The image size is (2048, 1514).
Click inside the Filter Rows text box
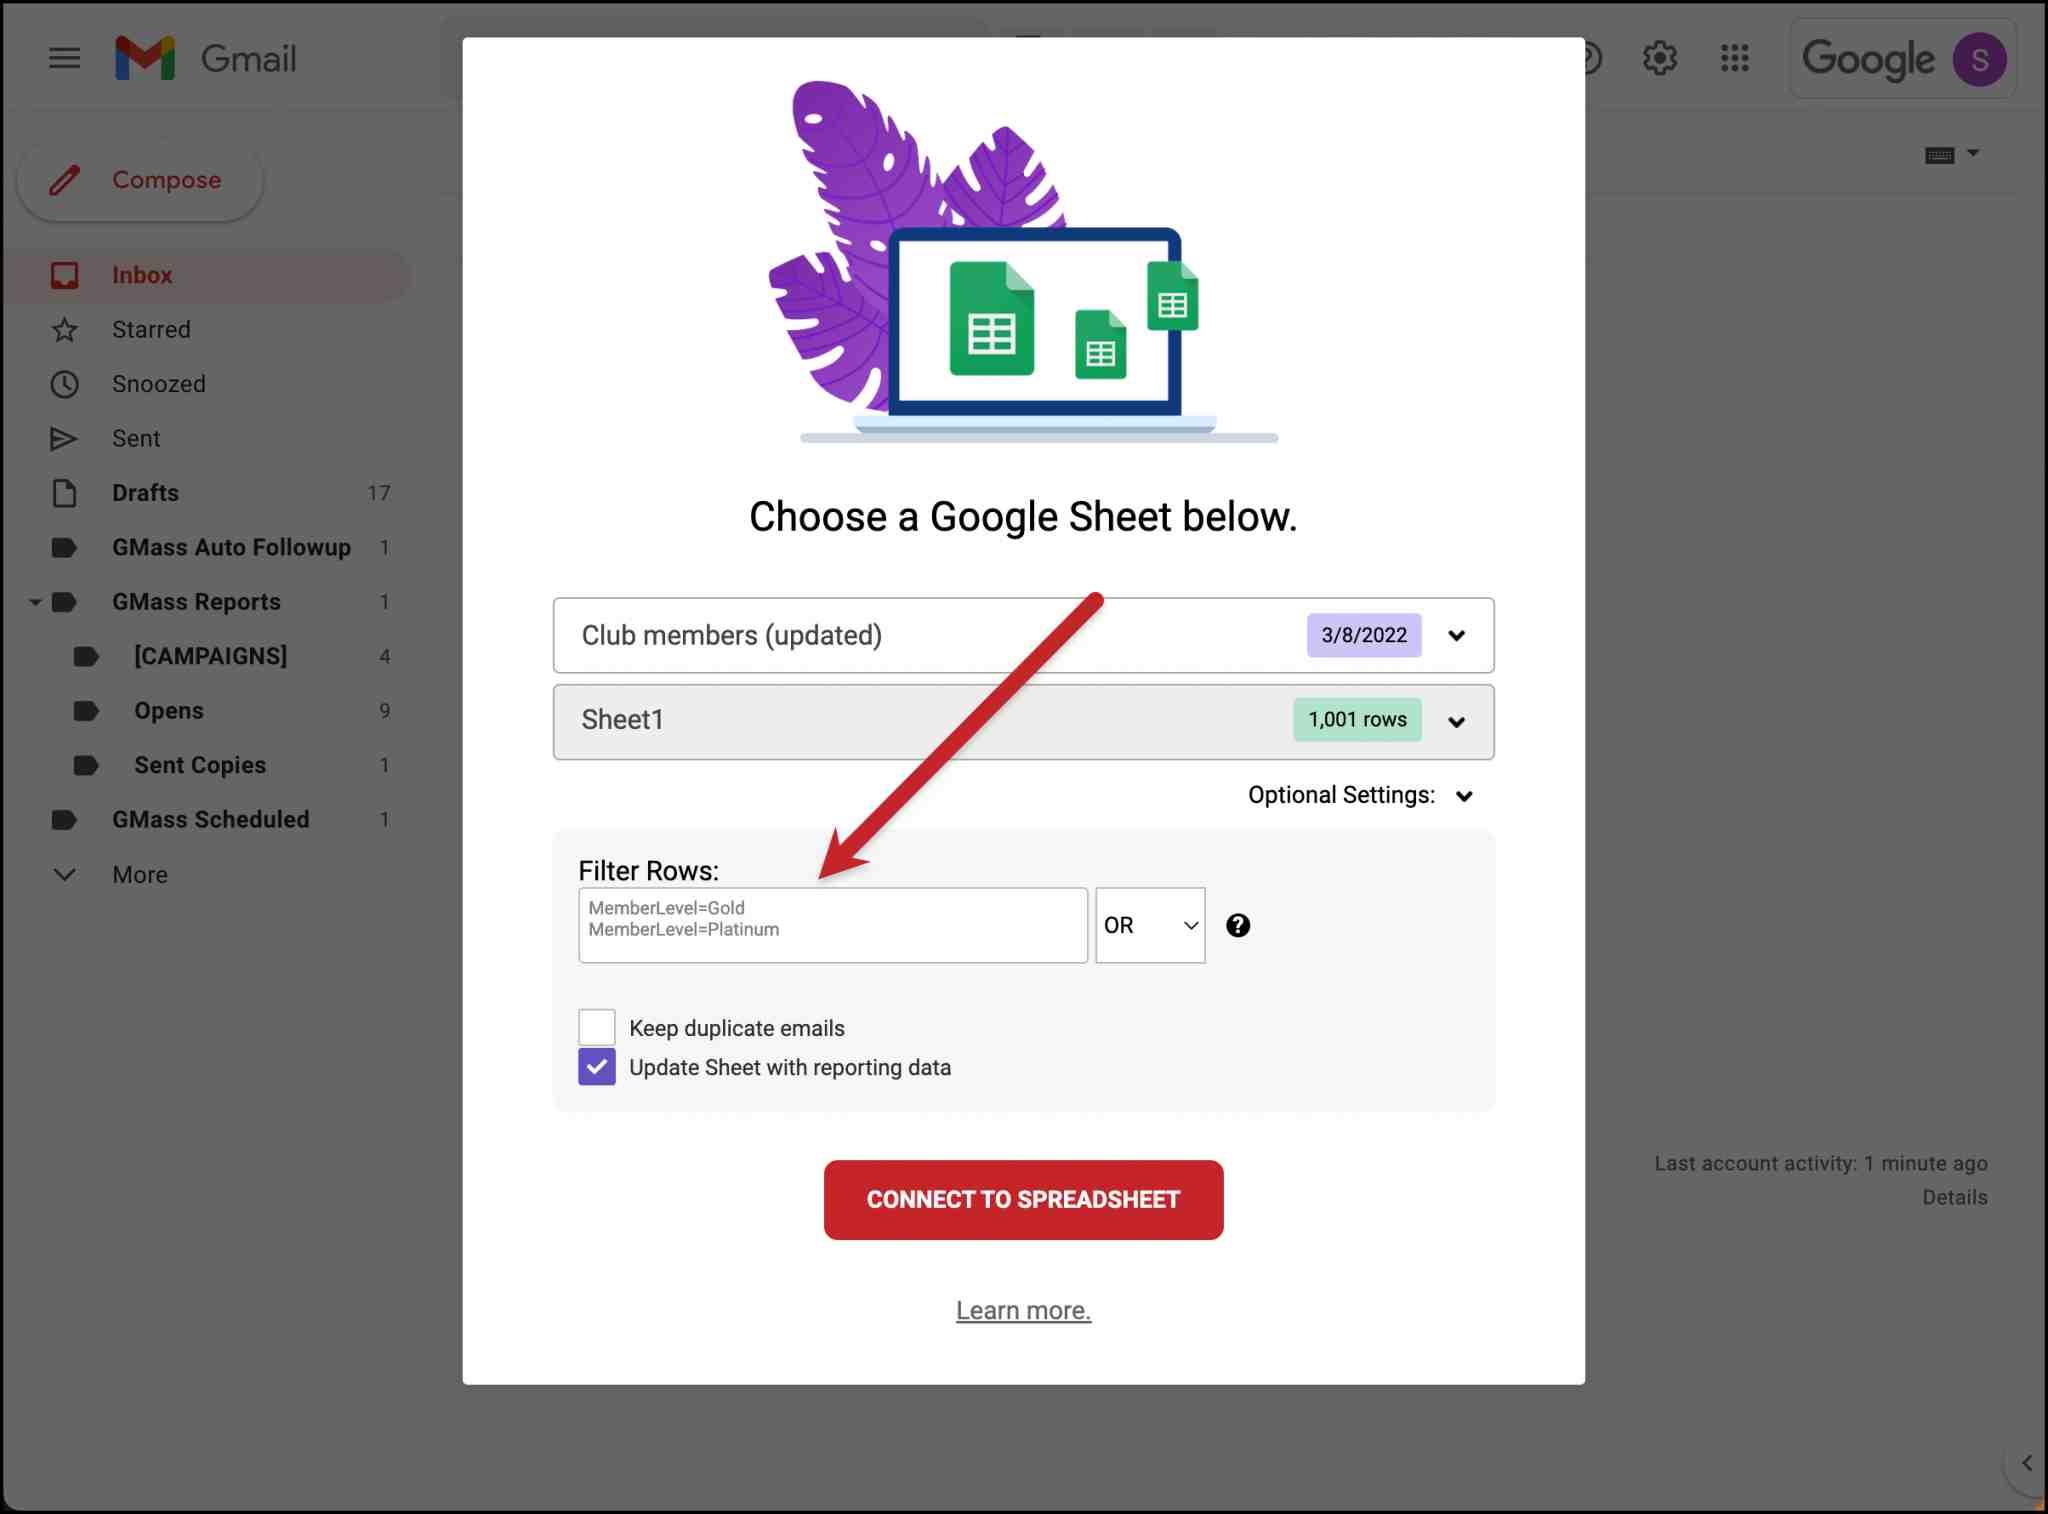(832, 925)
